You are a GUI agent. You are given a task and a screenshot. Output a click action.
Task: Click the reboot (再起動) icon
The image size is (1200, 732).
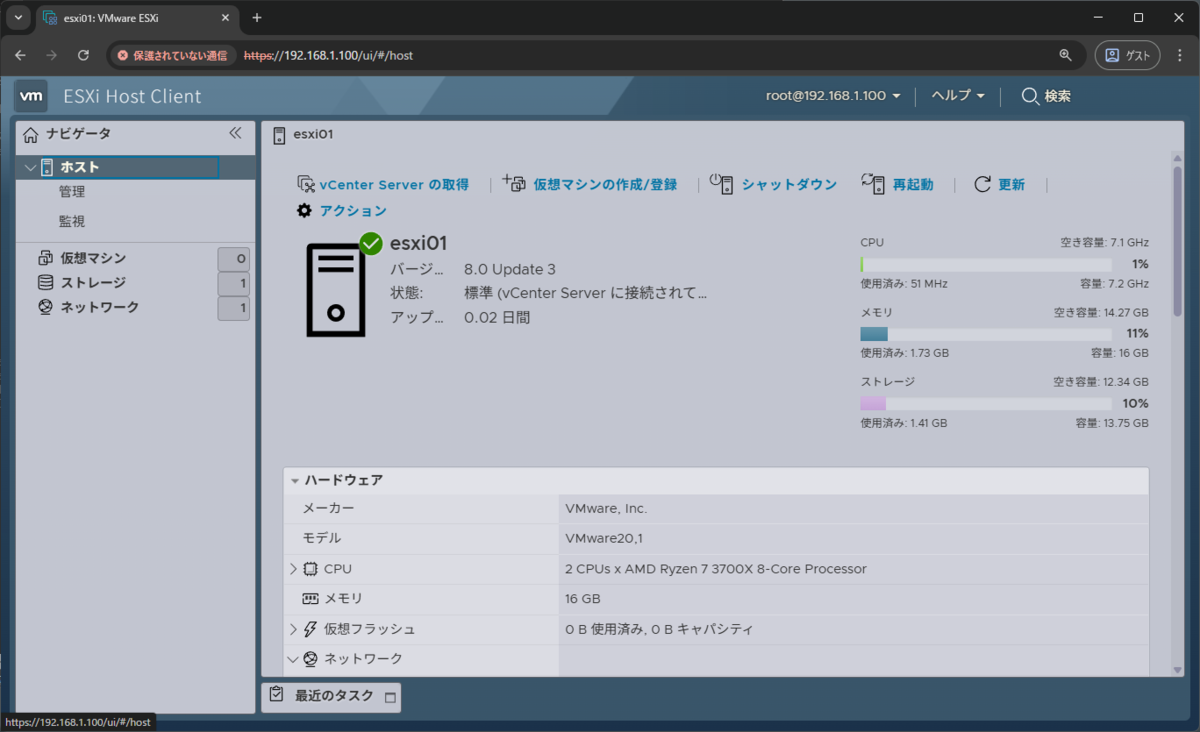click(874, 183)
